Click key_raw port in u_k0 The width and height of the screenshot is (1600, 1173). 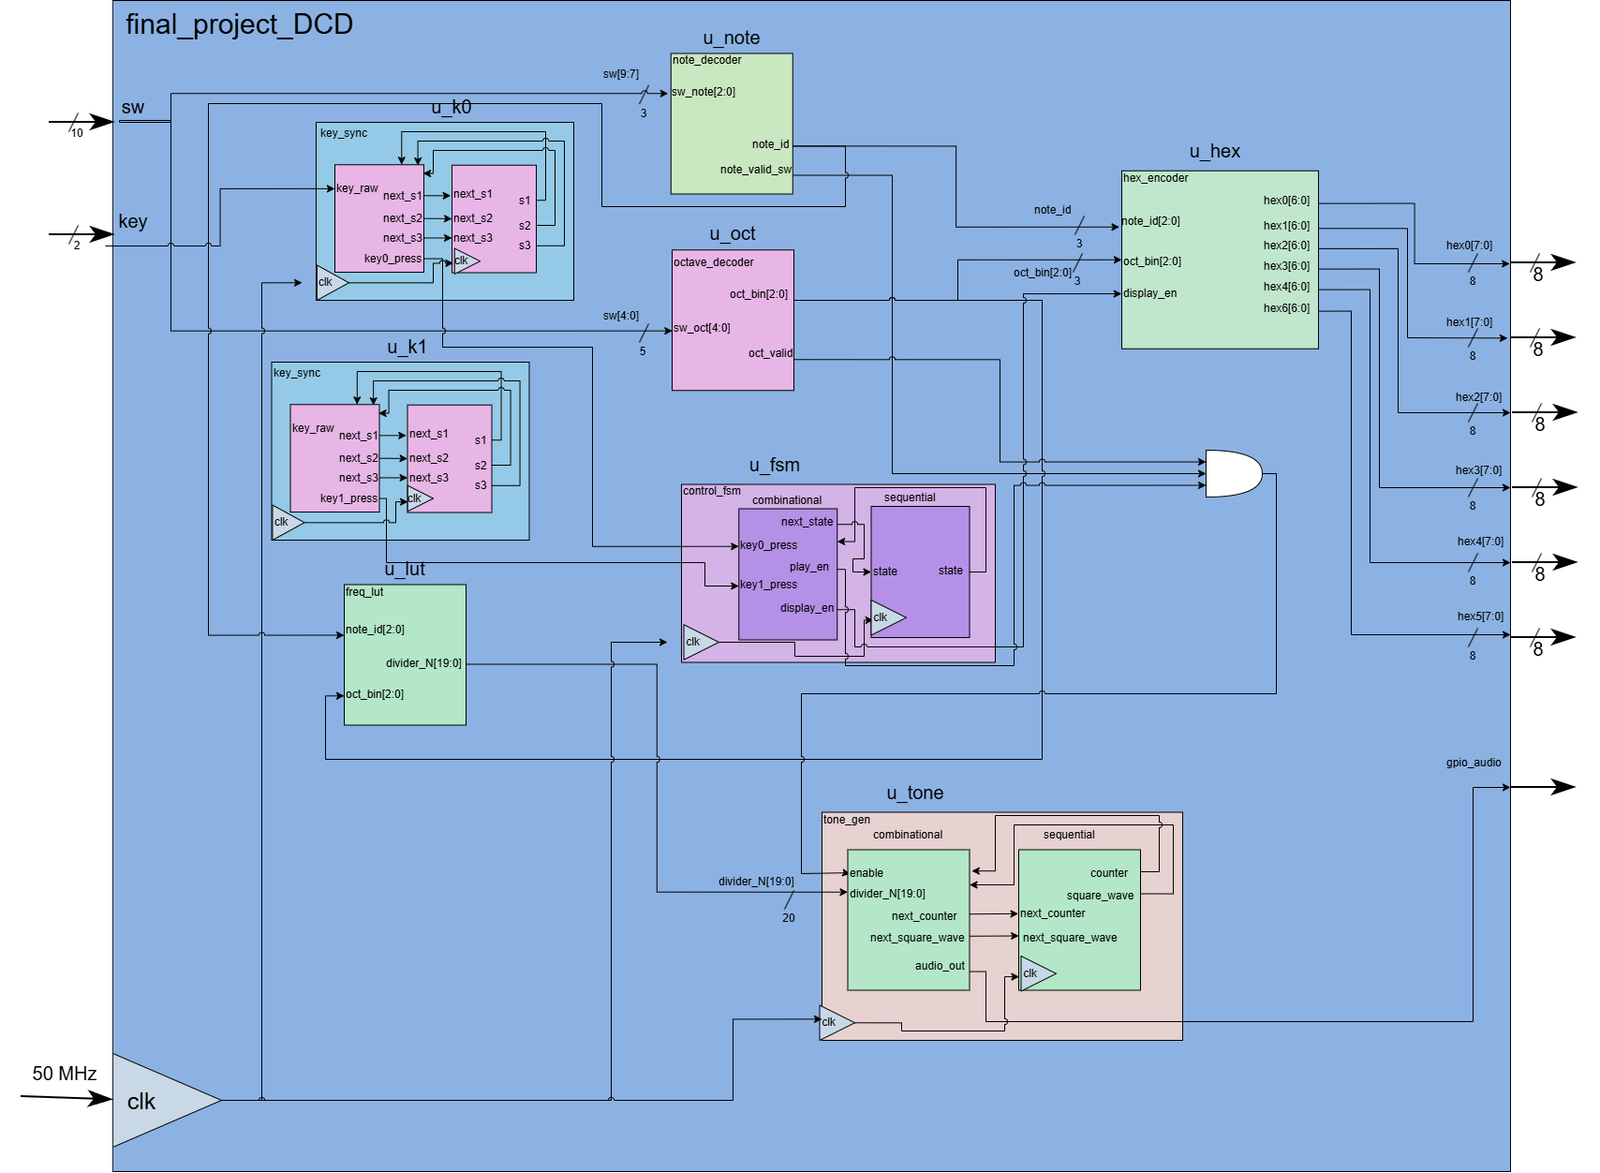coord(357,188)
